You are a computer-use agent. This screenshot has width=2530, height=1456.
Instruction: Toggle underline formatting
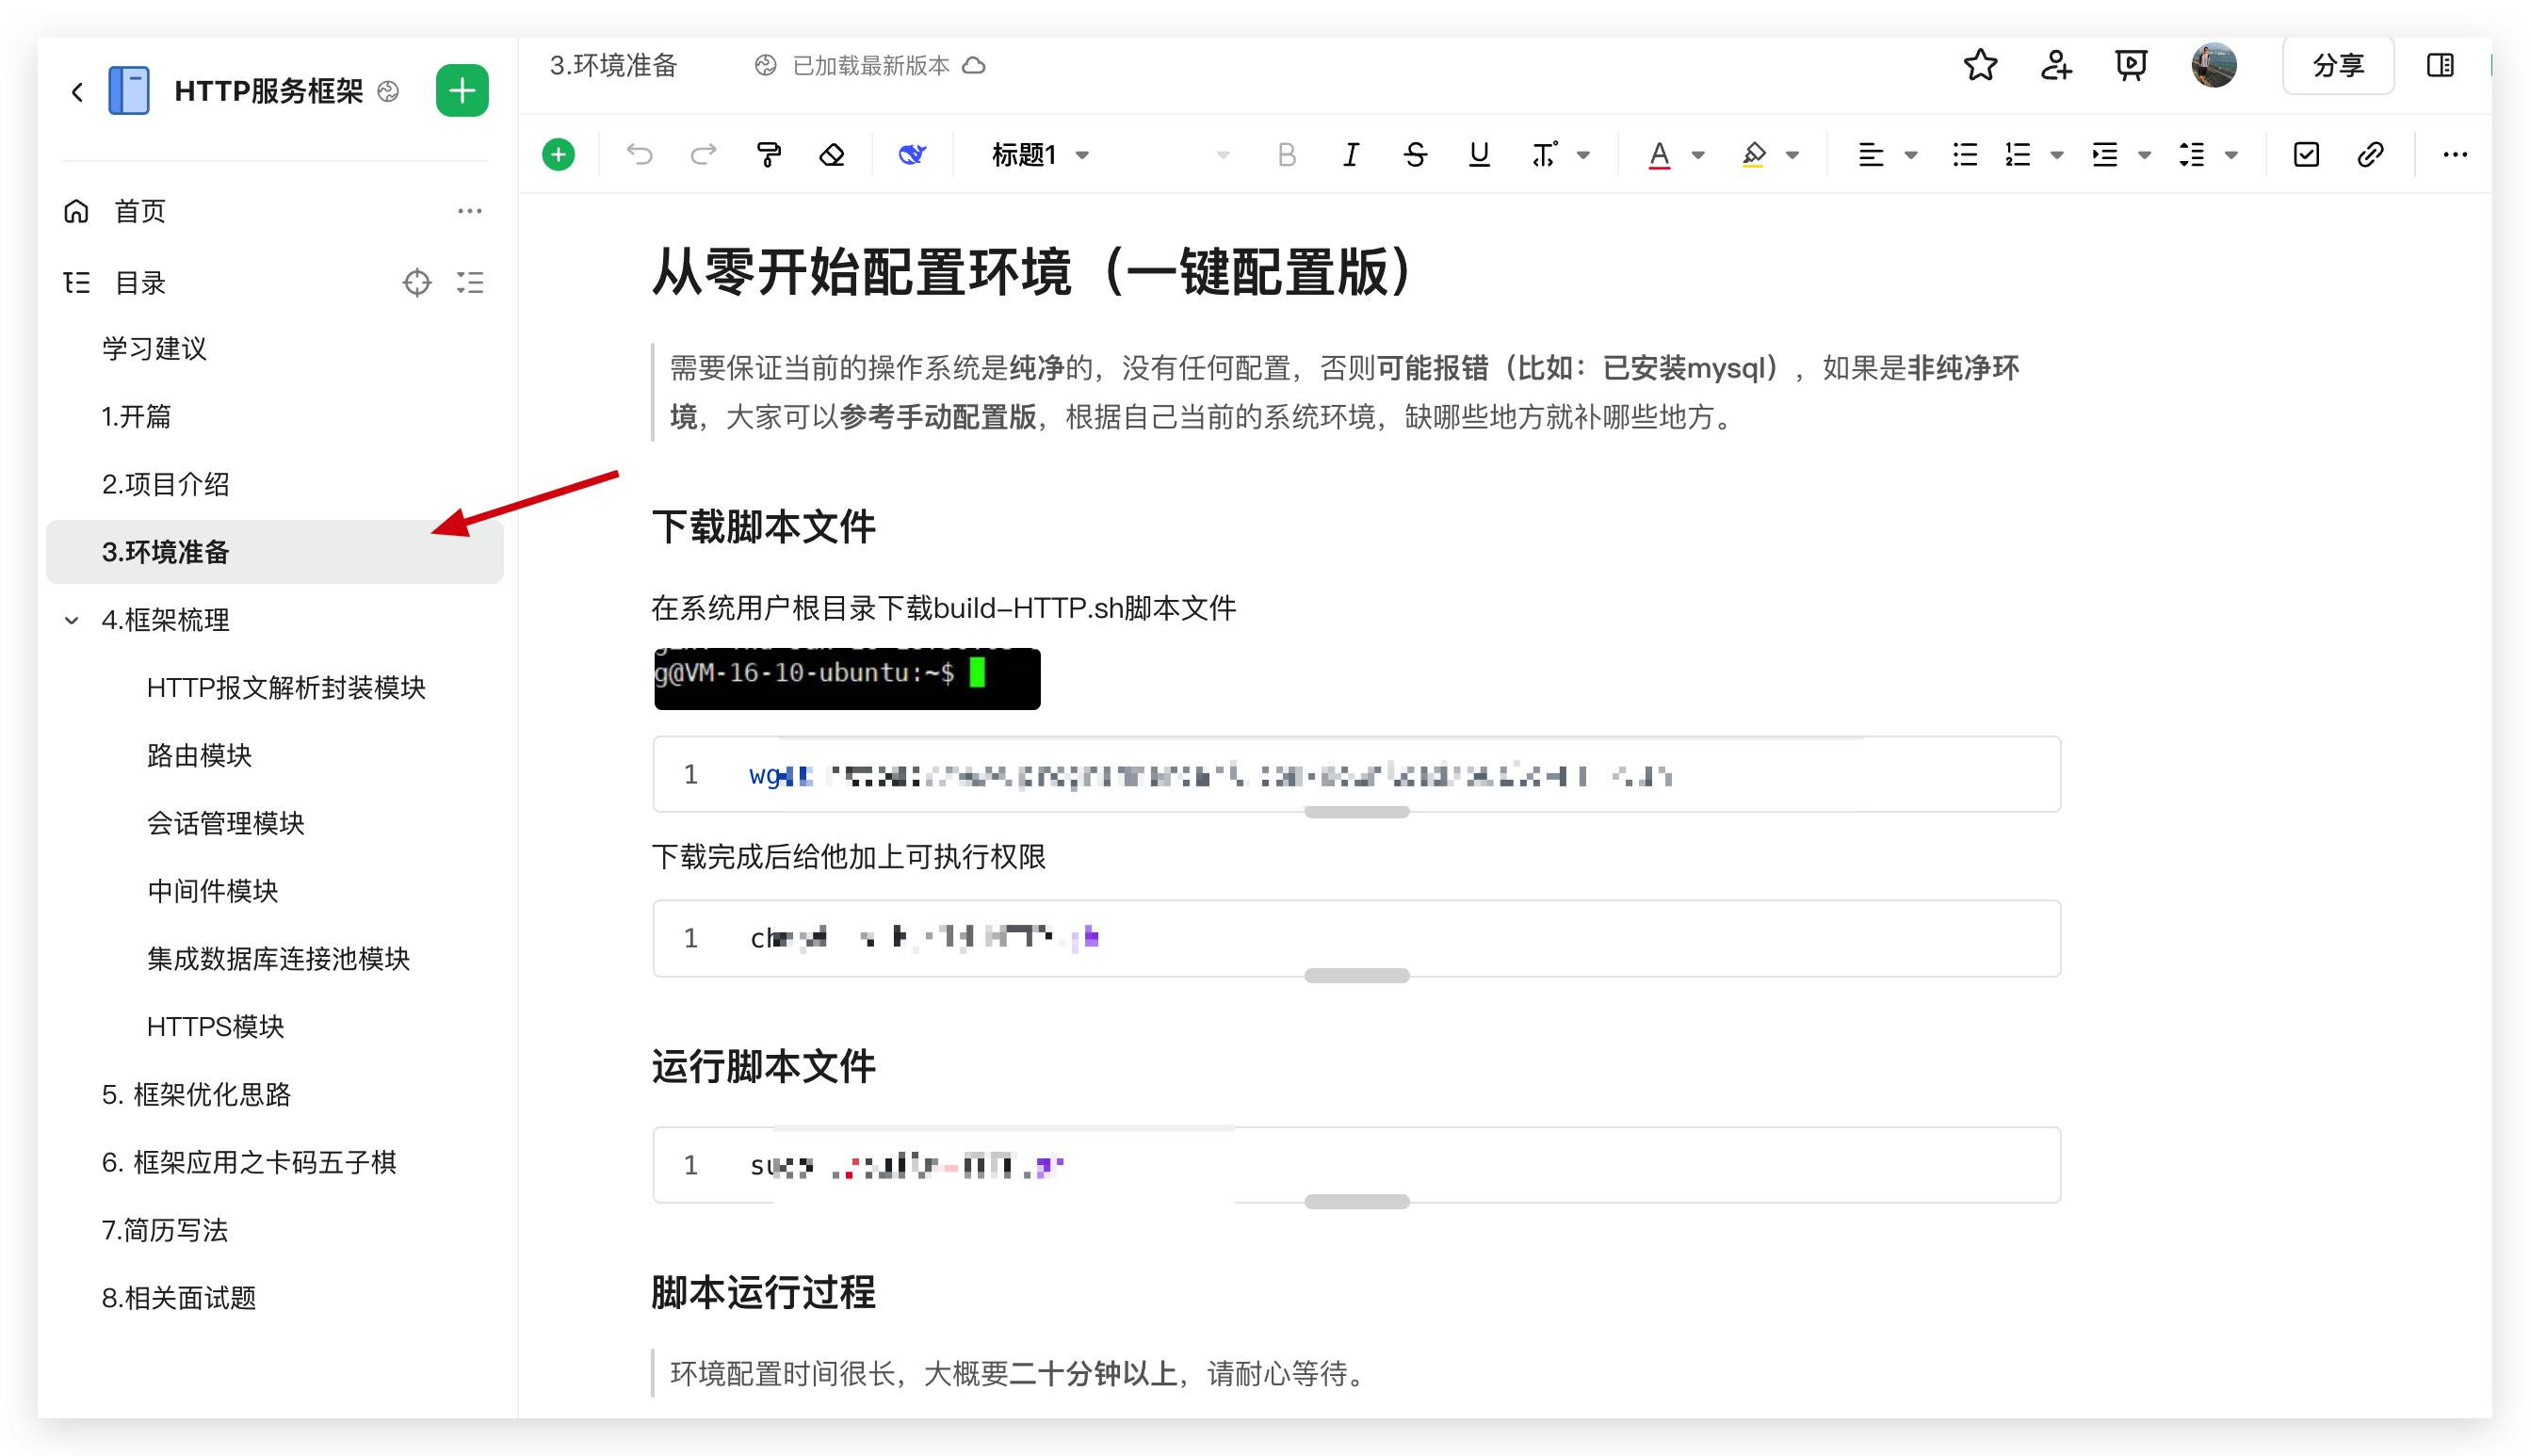point(1479,154)
